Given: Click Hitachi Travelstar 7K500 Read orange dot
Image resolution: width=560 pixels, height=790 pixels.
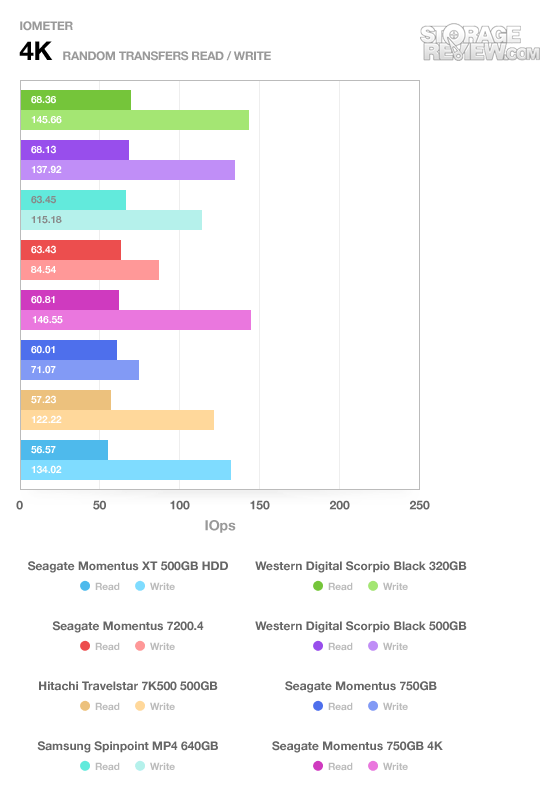Looking at the screenshot, I should tap(85, 706).
